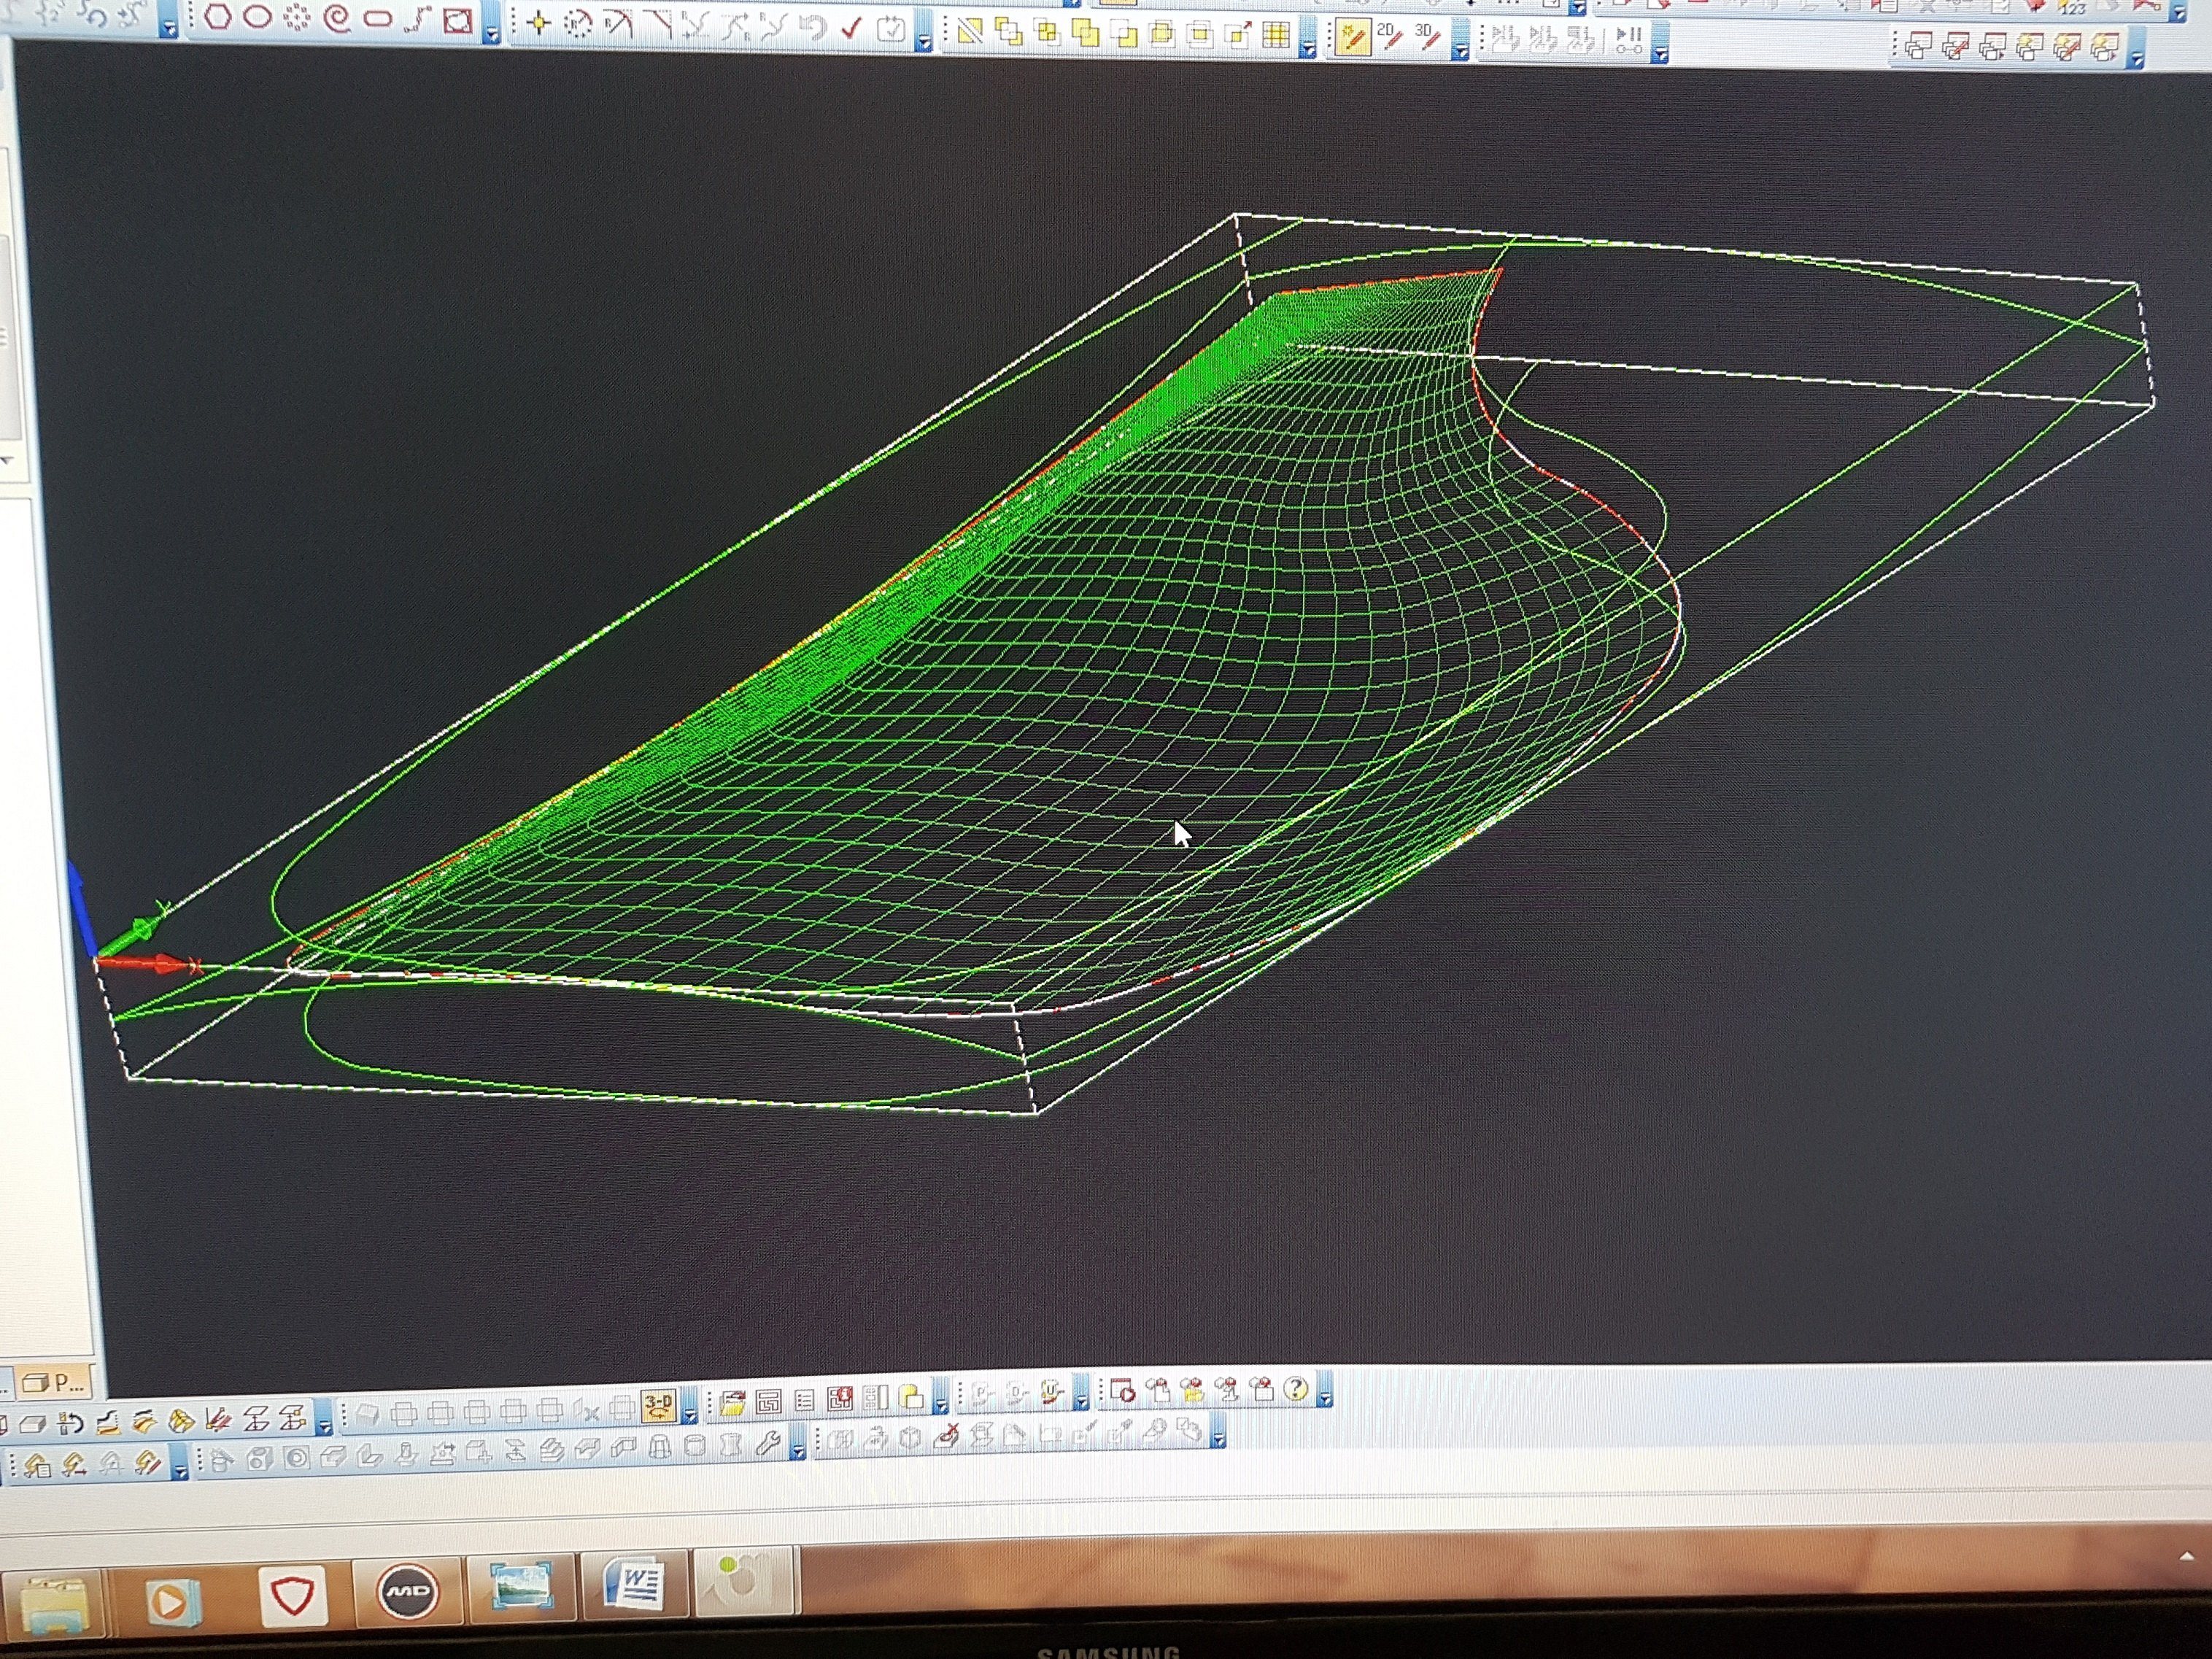The image size is (2212, 1659).
Task: Switch to the P... panel tab
Action: (x=55, y=1383)
